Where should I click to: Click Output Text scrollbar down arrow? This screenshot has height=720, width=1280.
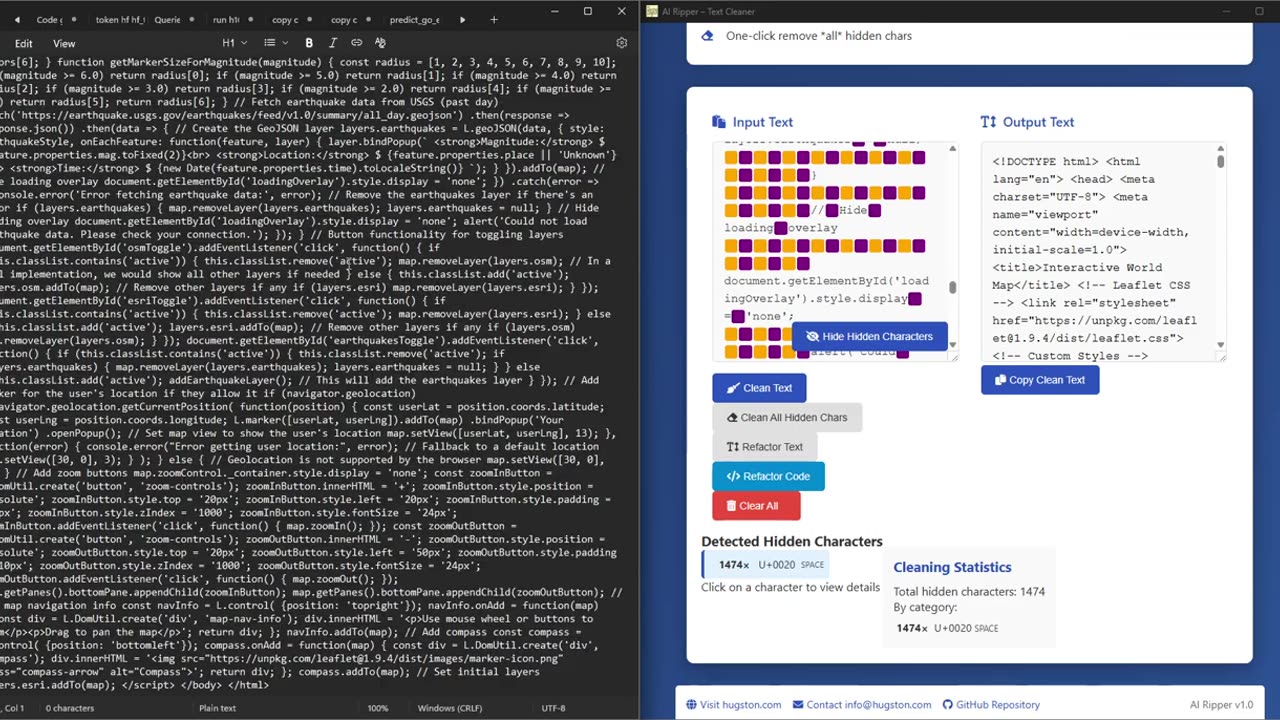pyautogui.click(x=1220, y=345)
